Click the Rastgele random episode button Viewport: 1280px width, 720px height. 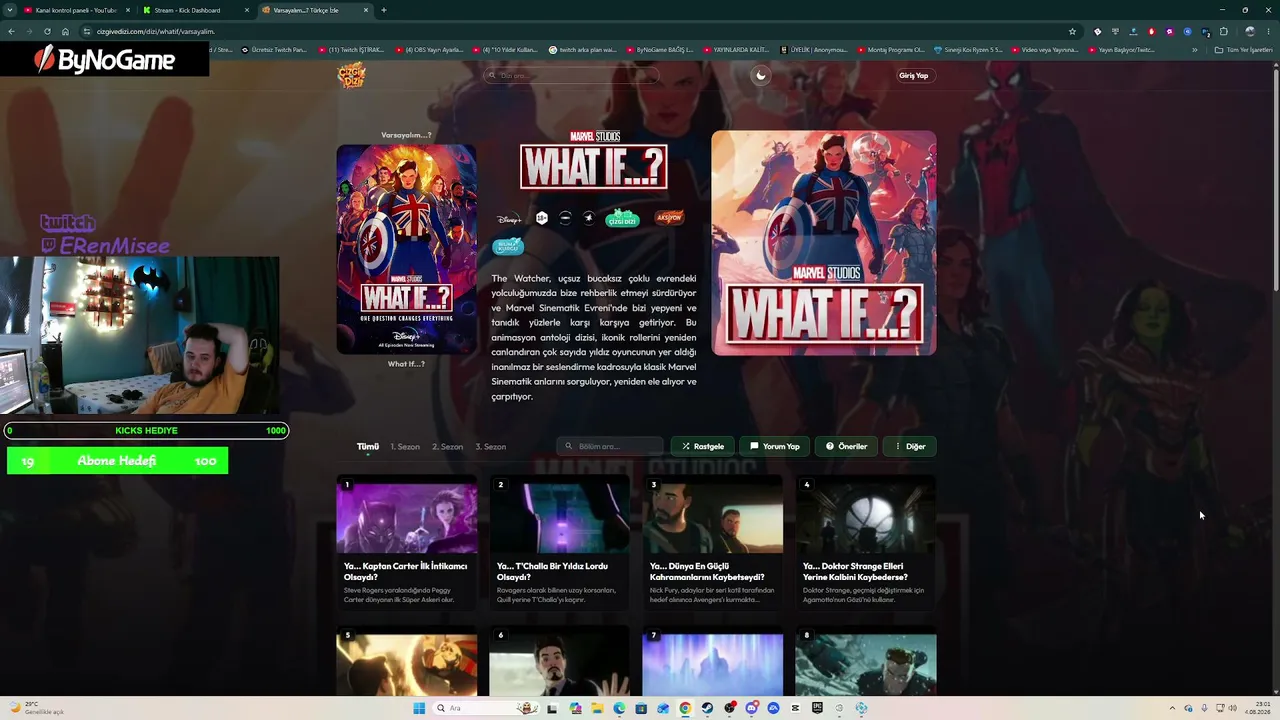[703, 447]
